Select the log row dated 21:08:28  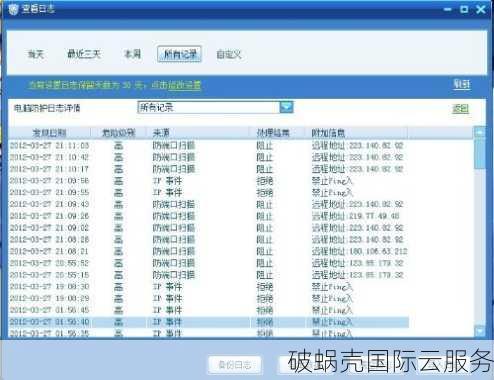click(209, 239)
